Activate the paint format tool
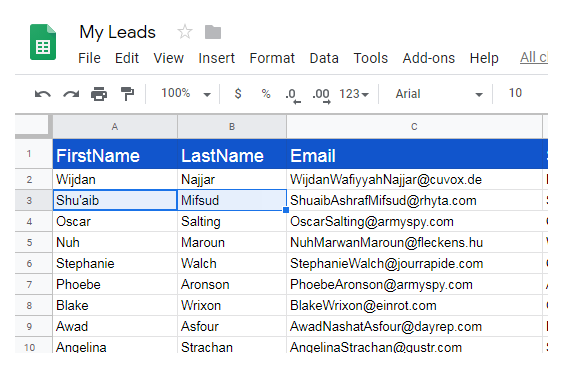Viewport: 563px width, 368px height. pyautogui.click(x=127, y=94)
